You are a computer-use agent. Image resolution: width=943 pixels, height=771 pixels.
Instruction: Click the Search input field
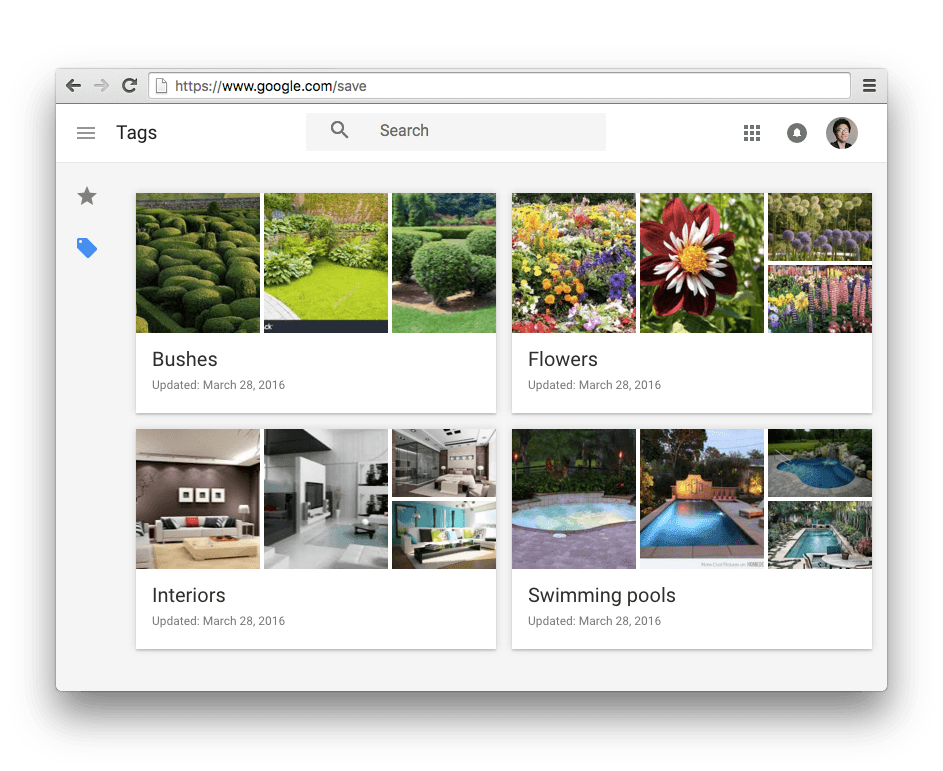(x=480, y=131)
